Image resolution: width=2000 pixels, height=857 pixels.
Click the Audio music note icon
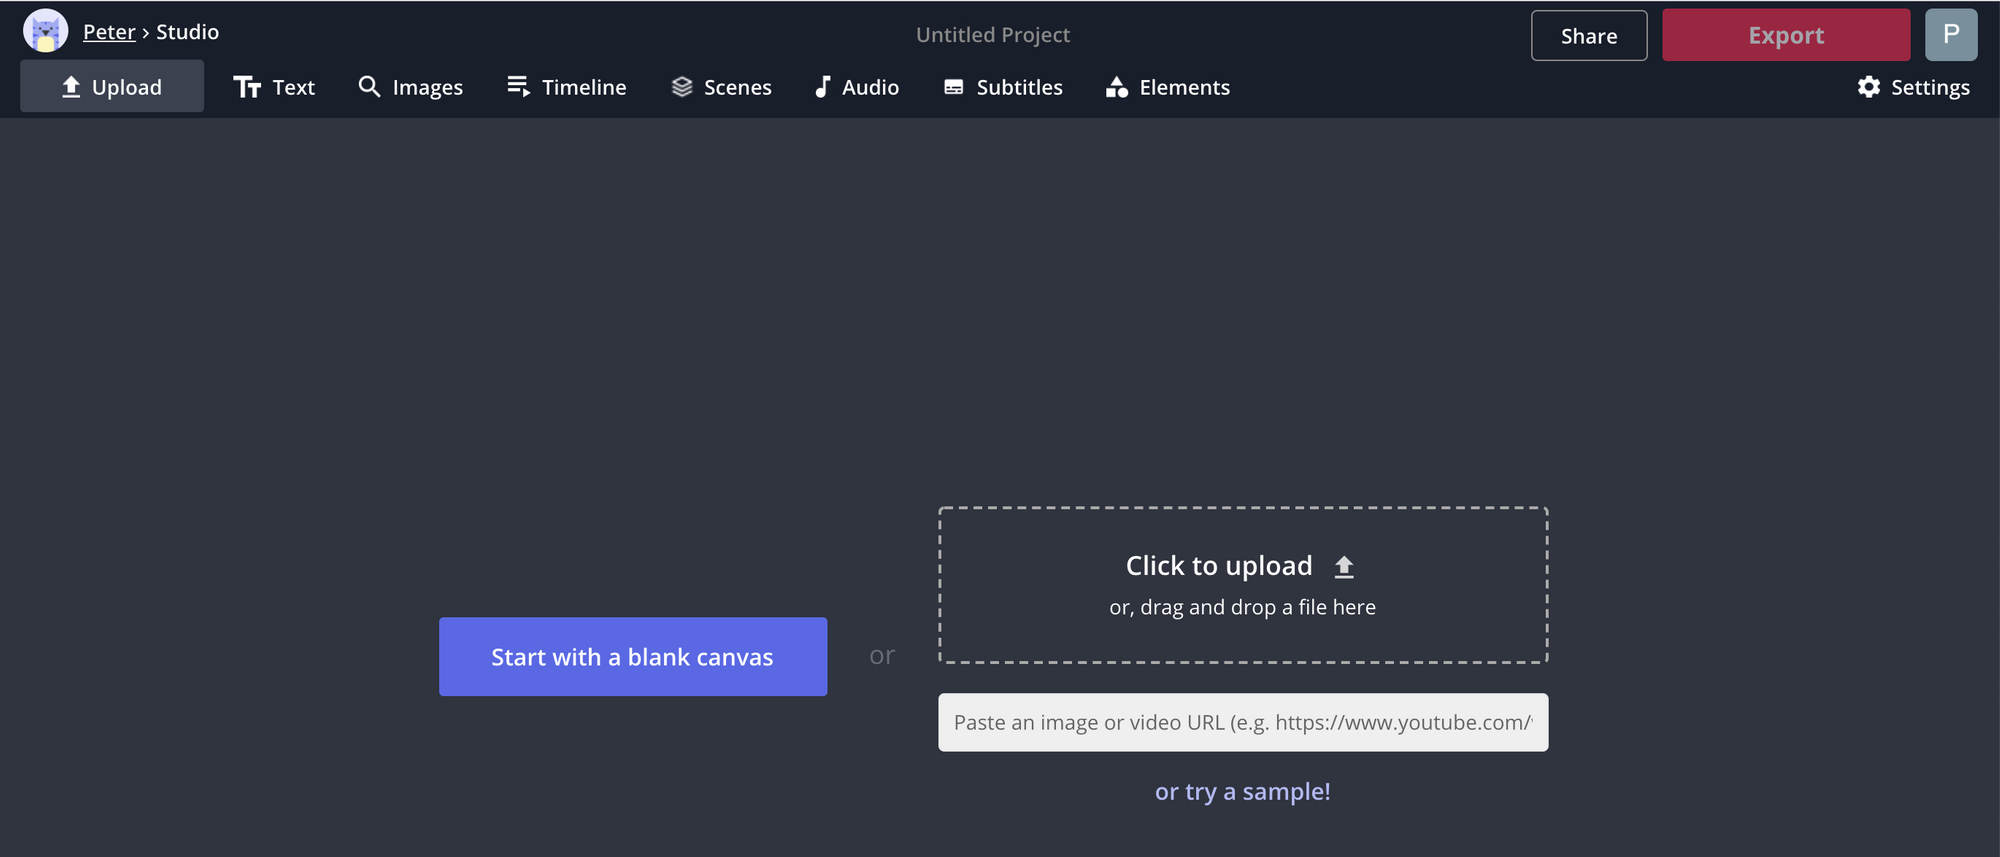coord(822,87)
